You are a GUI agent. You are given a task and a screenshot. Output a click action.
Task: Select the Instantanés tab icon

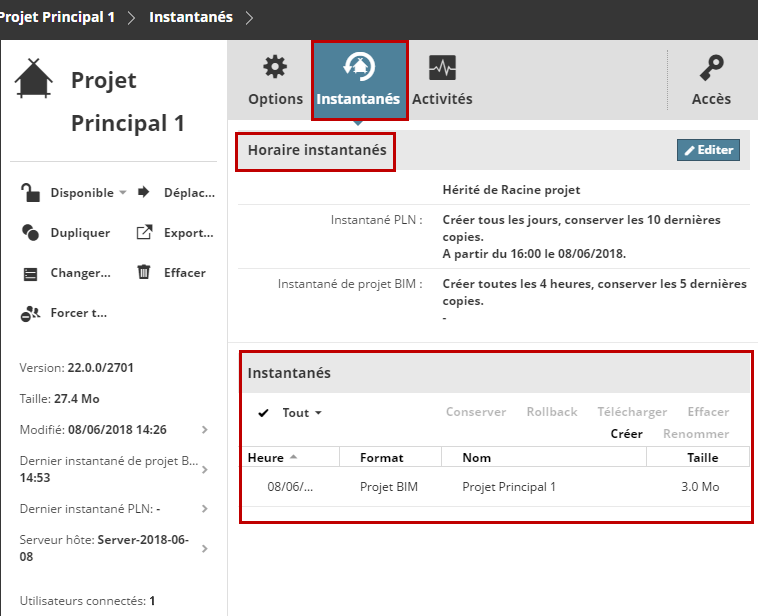coord(359,66)
